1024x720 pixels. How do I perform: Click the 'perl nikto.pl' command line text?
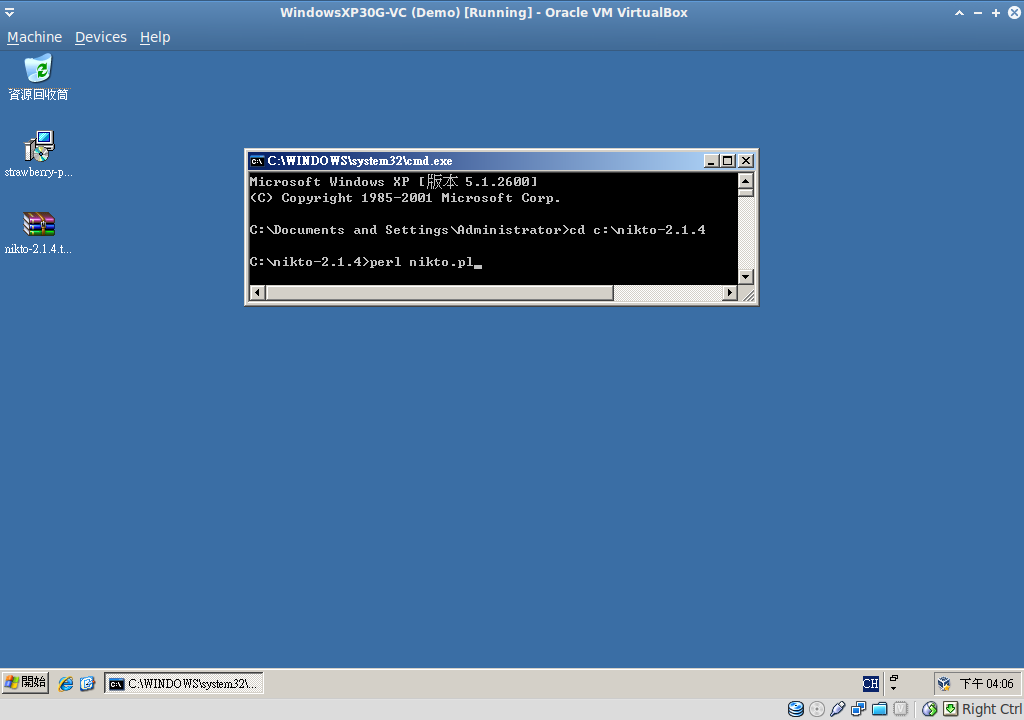(x=422, y=262)
